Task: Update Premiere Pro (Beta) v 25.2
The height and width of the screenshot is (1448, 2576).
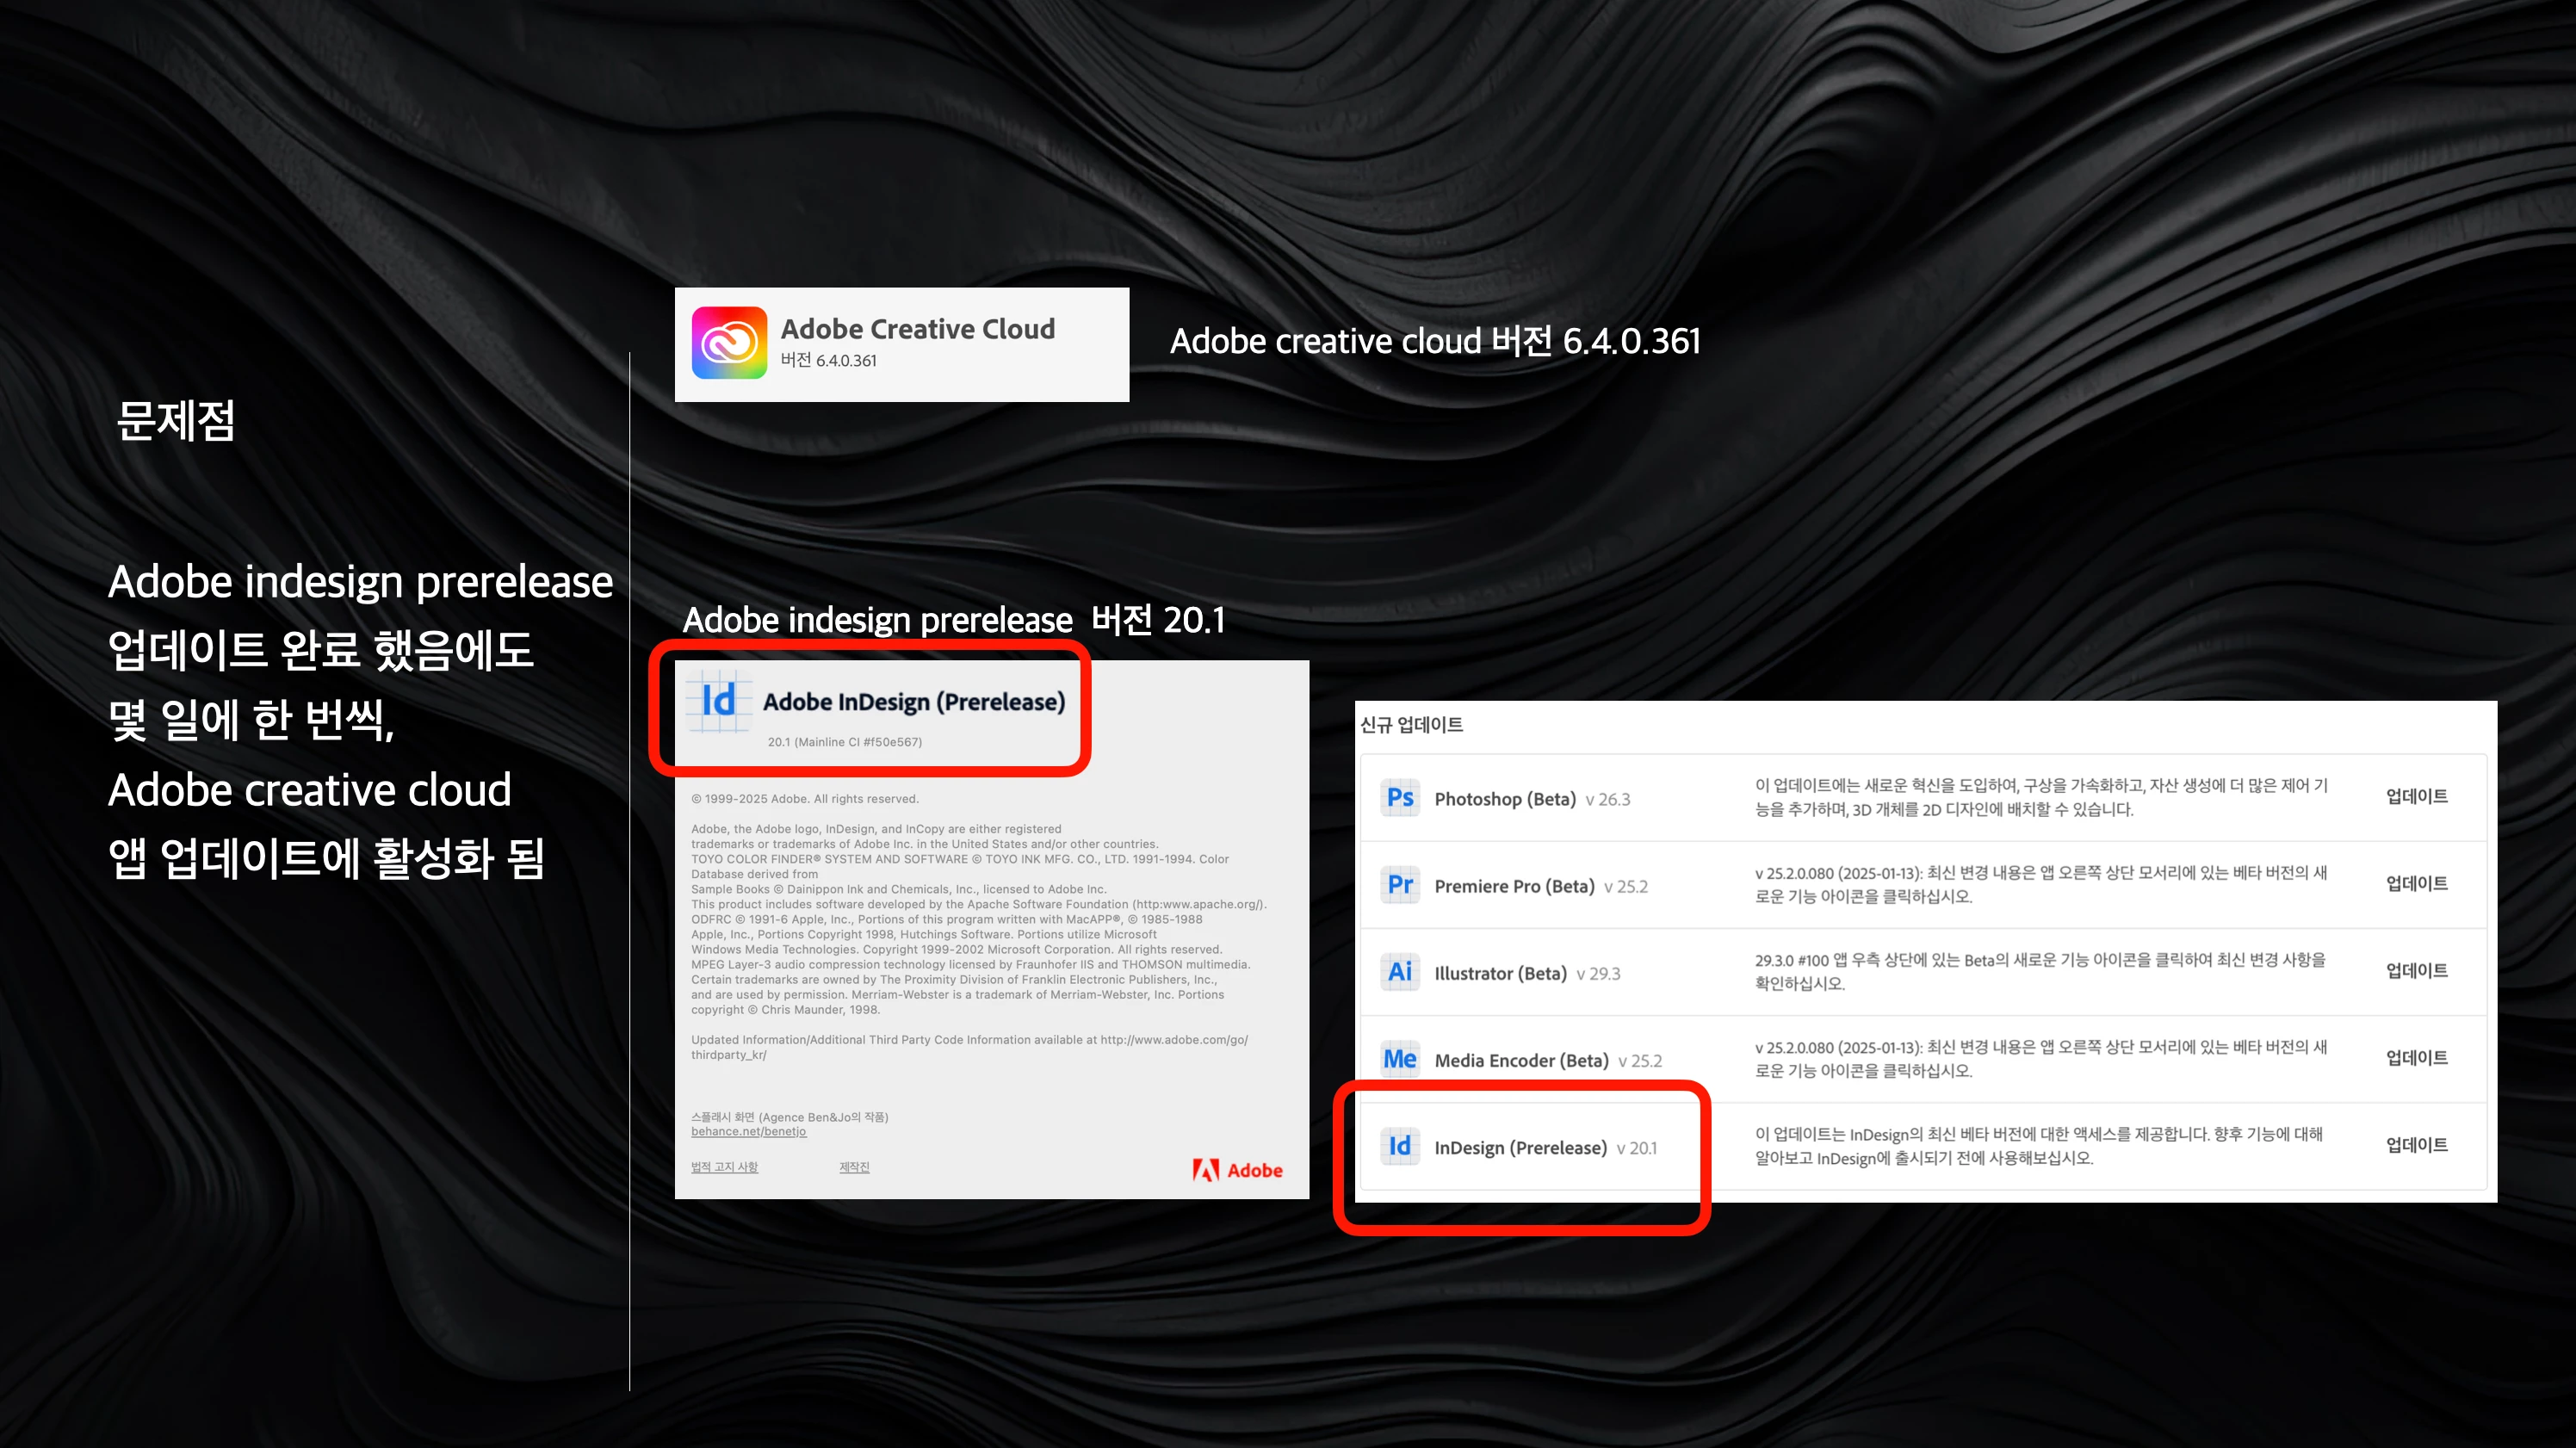Action: [x=2416, y=884]
